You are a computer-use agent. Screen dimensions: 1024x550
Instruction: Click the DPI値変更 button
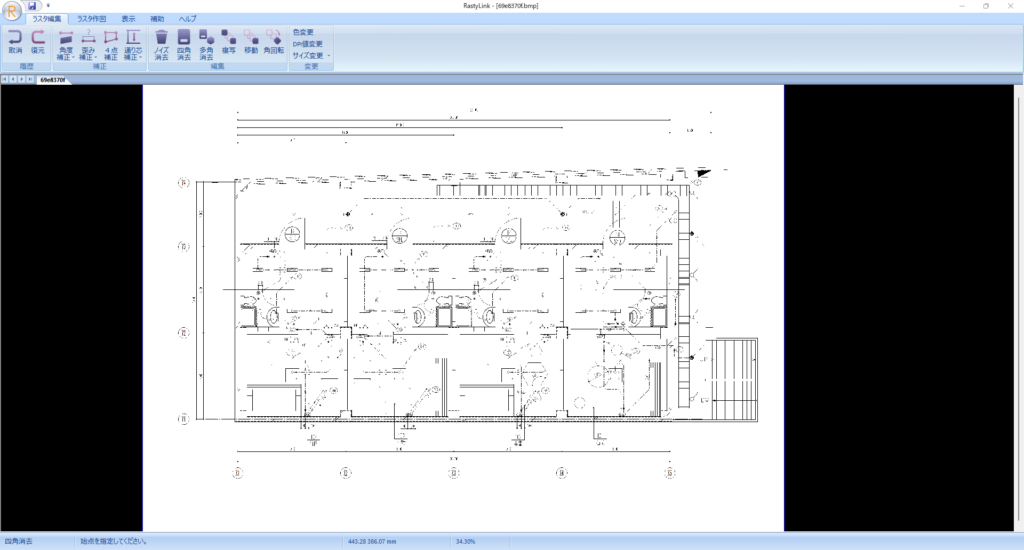[x=307, y=44]
